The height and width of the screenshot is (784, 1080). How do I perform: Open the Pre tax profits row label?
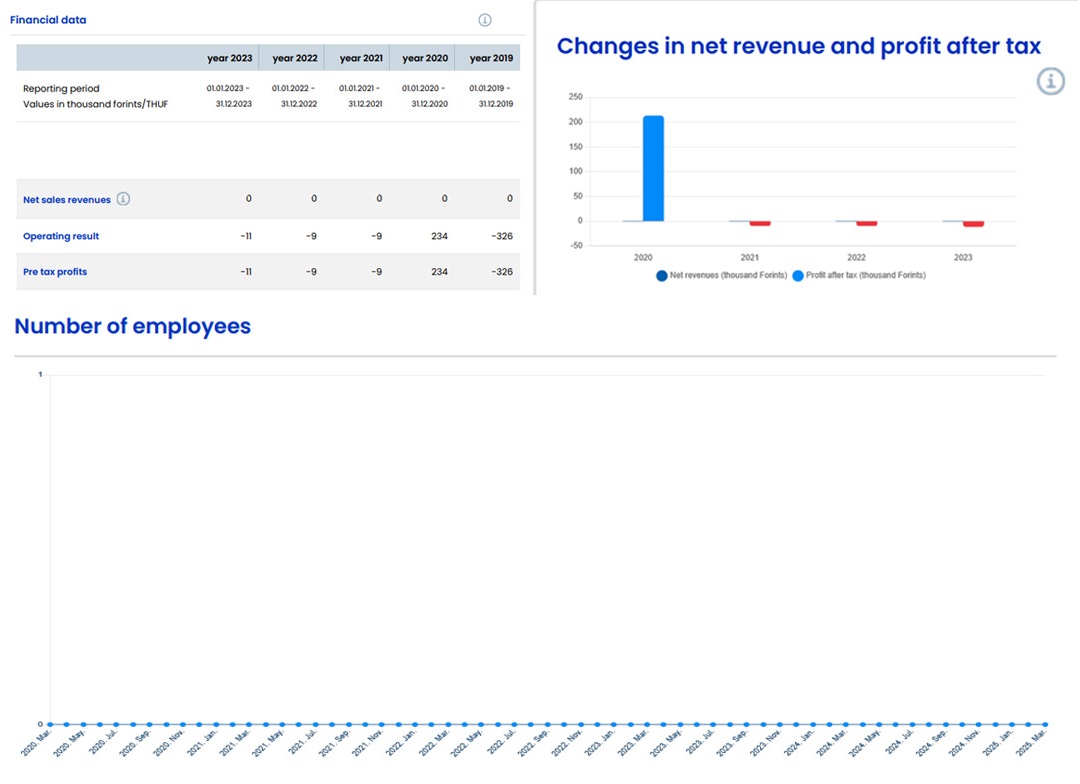pos(55,272)
